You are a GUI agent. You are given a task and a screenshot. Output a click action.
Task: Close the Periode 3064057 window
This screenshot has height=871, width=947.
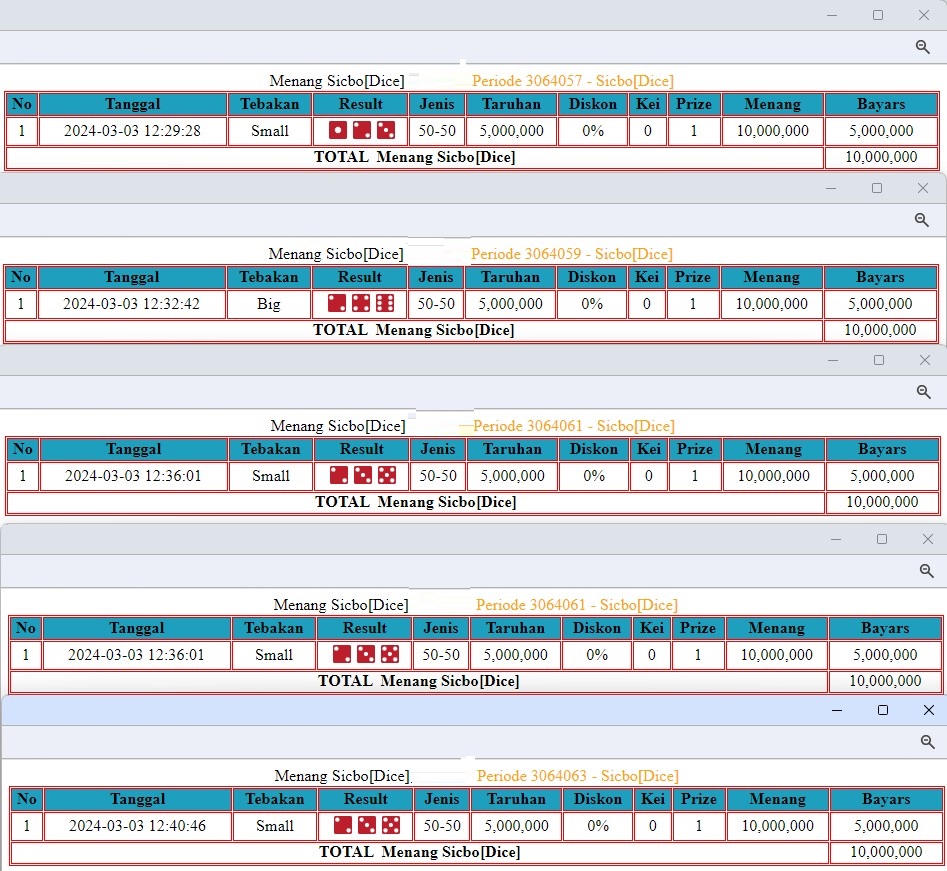click(x=924, y=15)
